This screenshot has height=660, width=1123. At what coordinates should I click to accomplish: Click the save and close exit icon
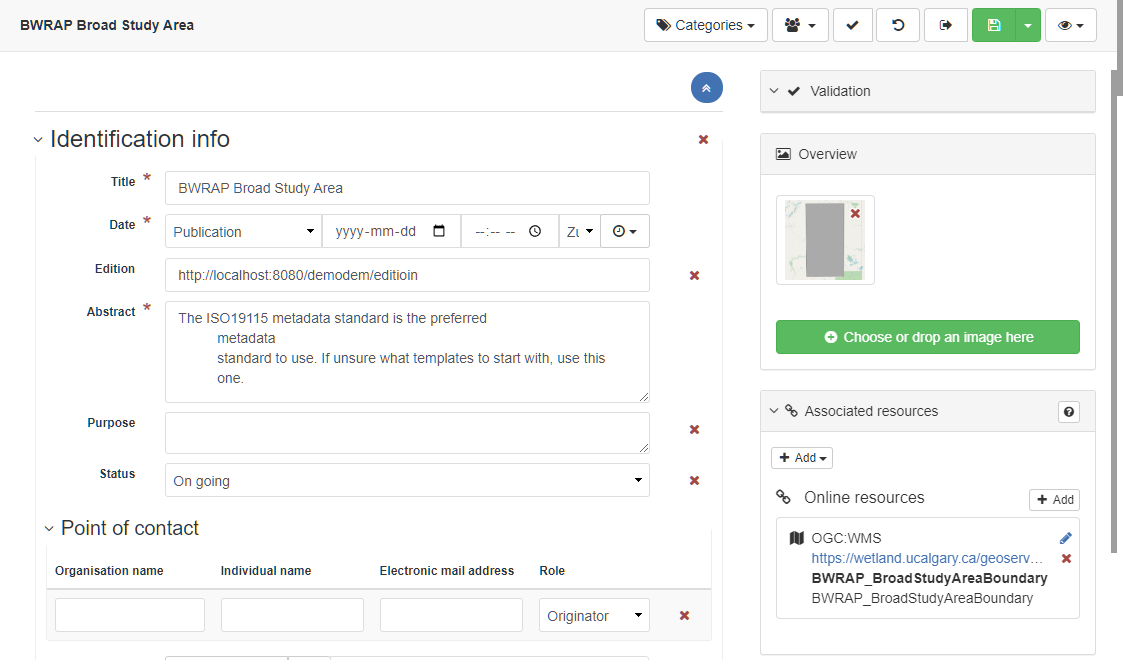click(945, 25)
